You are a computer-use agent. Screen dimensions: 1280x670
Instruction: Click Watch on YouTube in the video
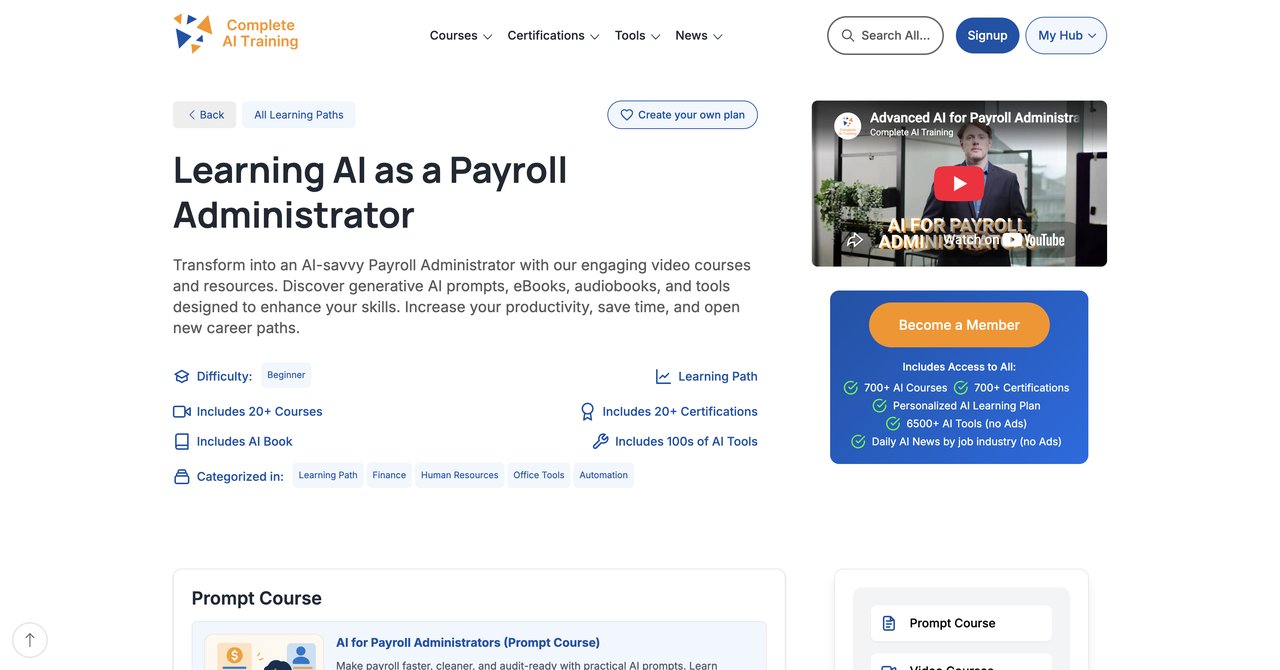click(1004, 240)
